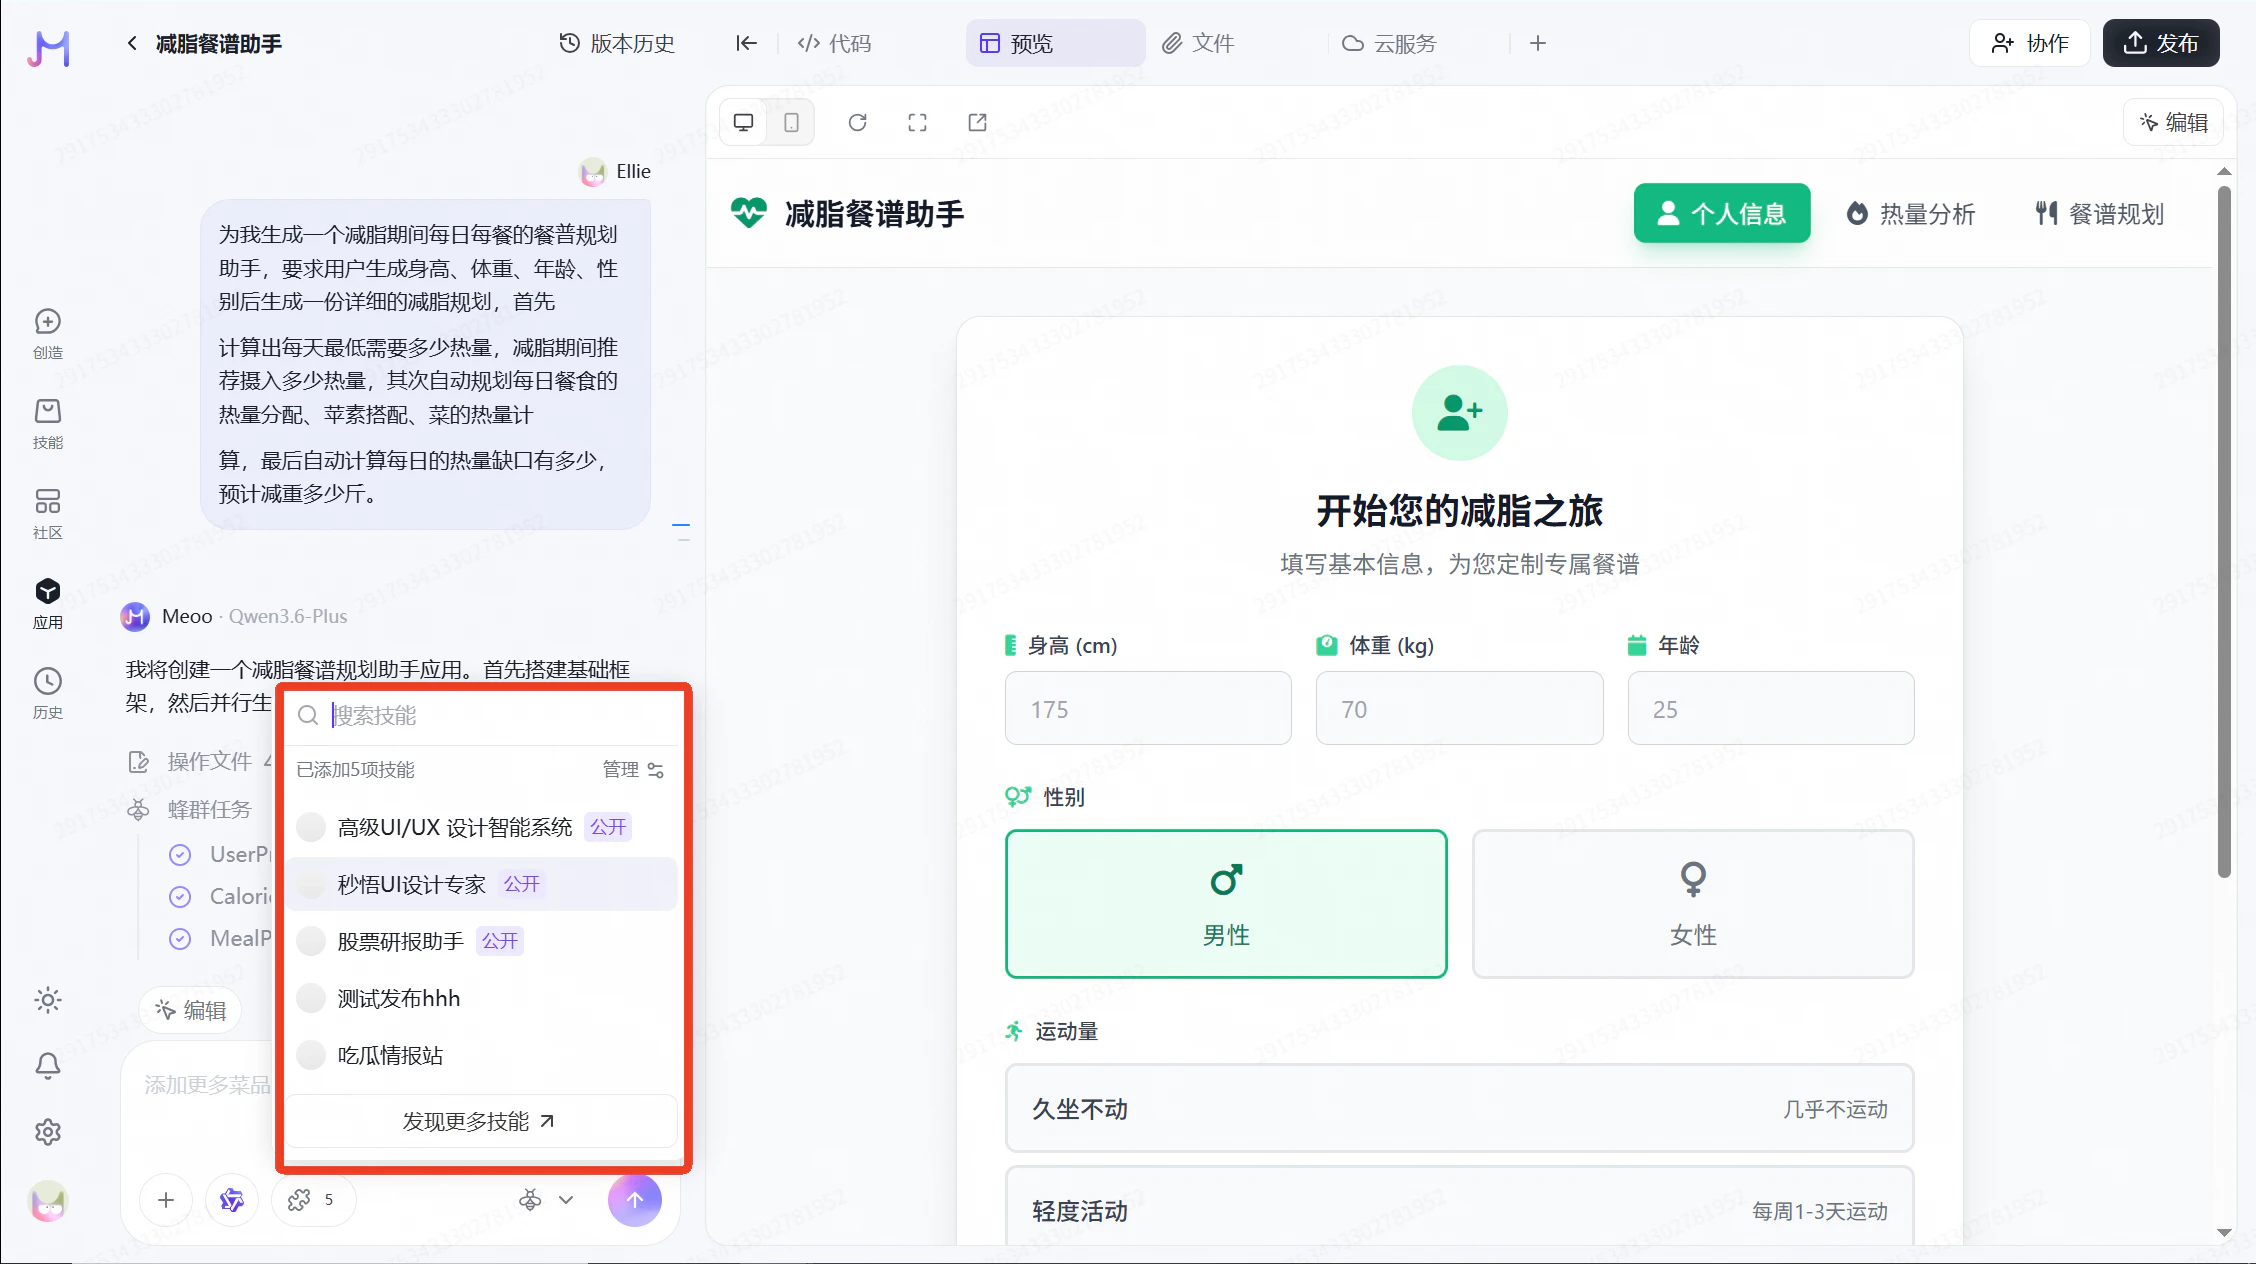Click the purple send arrow button
Viewport: 2256px width, 1264px height.
[634, 1199]
